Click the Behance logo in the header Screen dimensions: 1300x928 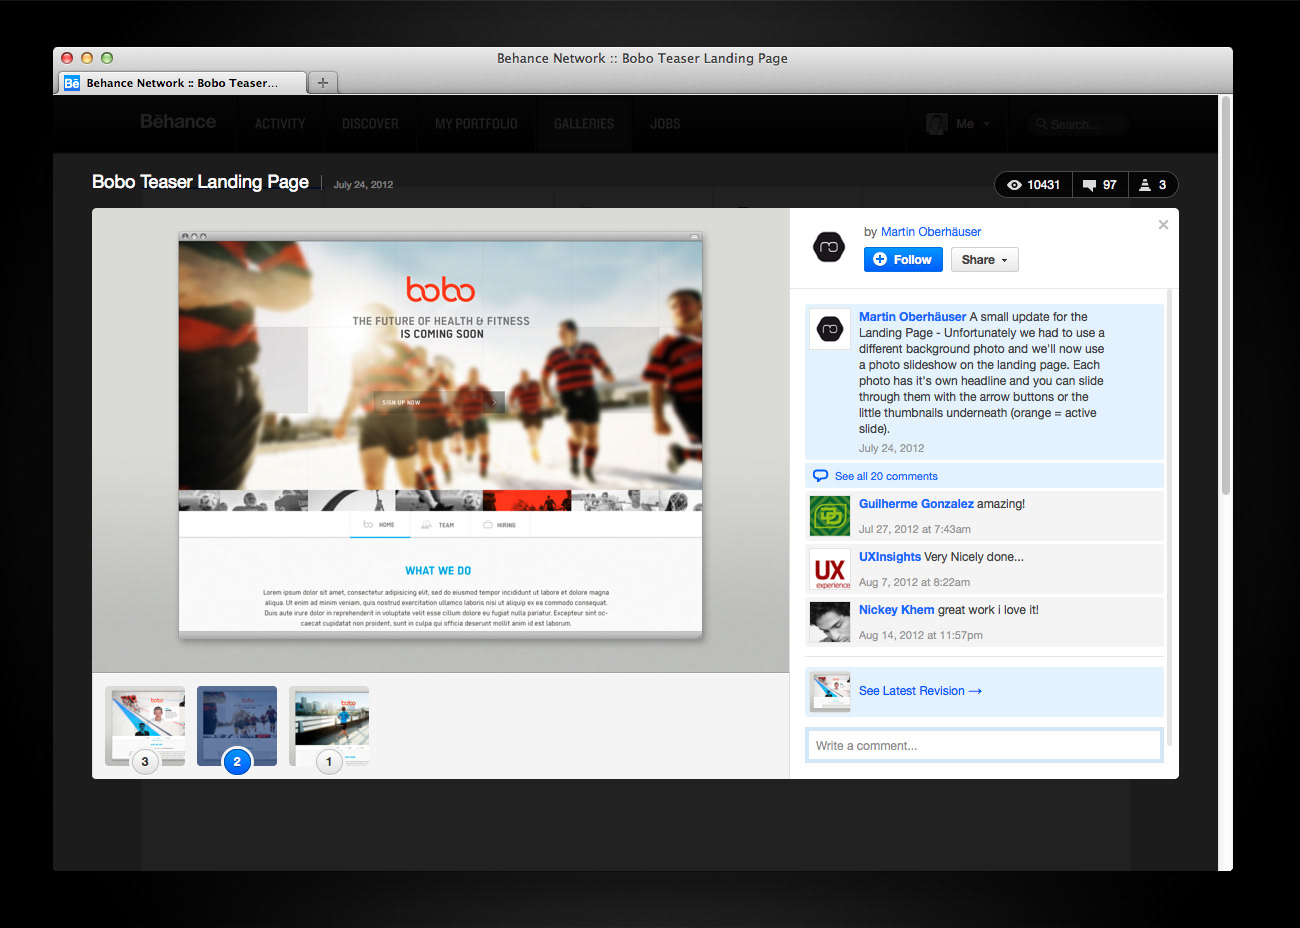click(178, 122)
